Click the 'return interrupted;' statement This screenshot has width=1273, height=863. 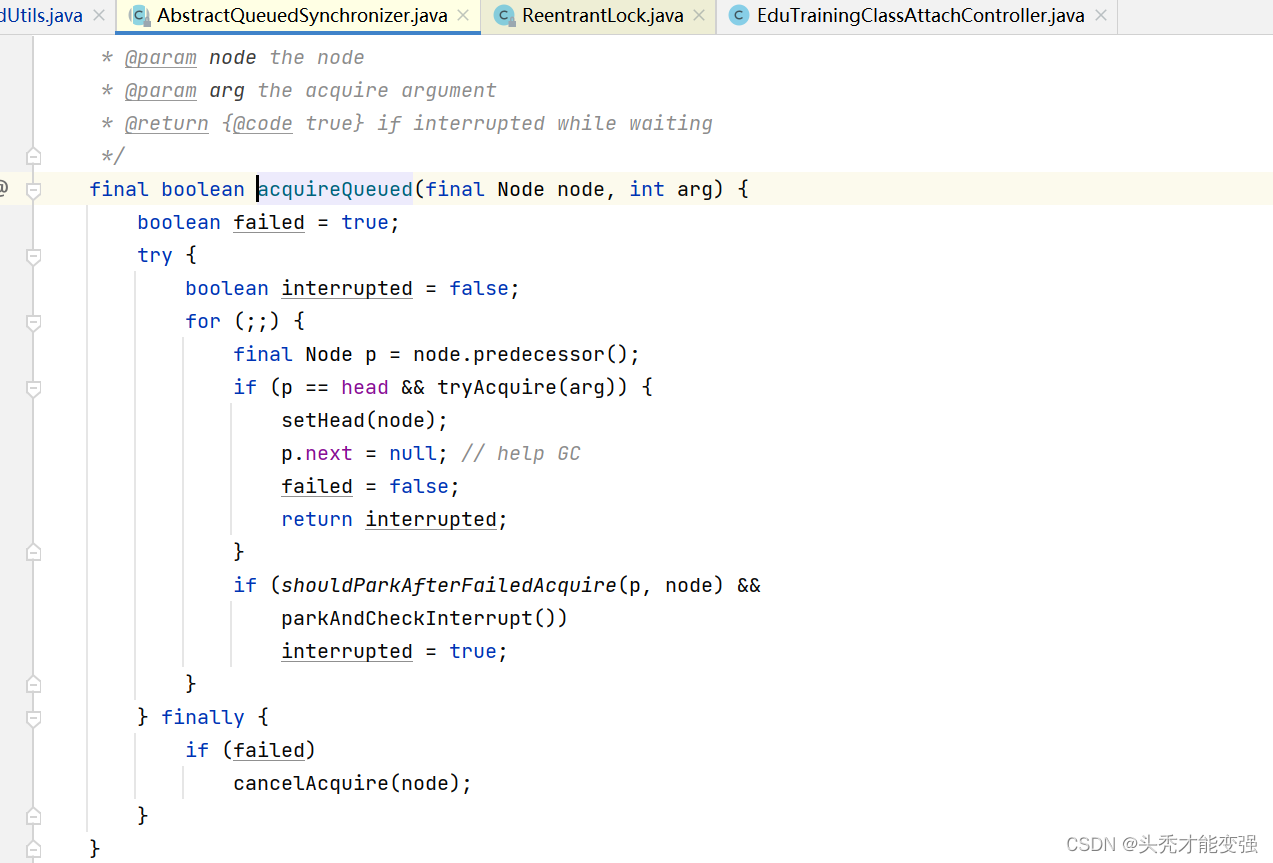coord(394,519)
